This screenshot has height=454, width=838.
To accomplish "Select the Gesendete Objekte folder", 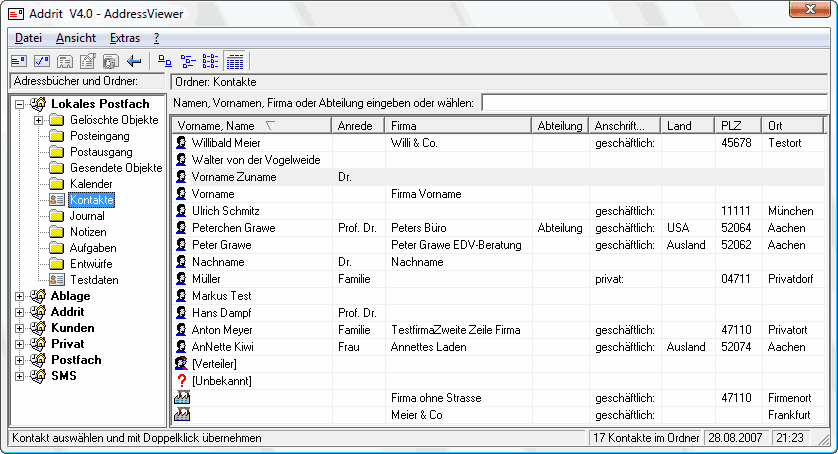I will click(116, 168).
